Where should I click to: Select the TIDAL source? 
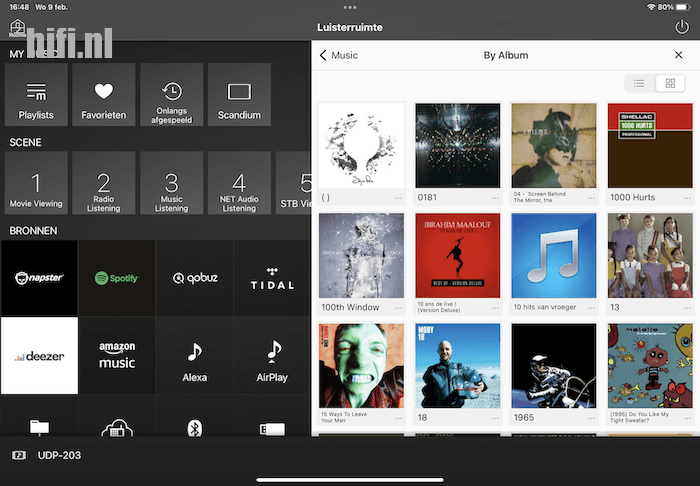272,278
